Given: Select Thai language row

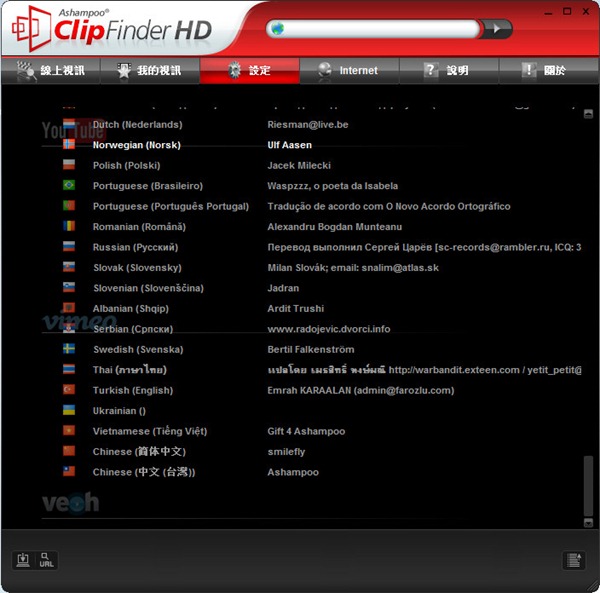Looking at the screenshot, I should tap(130, 370).
